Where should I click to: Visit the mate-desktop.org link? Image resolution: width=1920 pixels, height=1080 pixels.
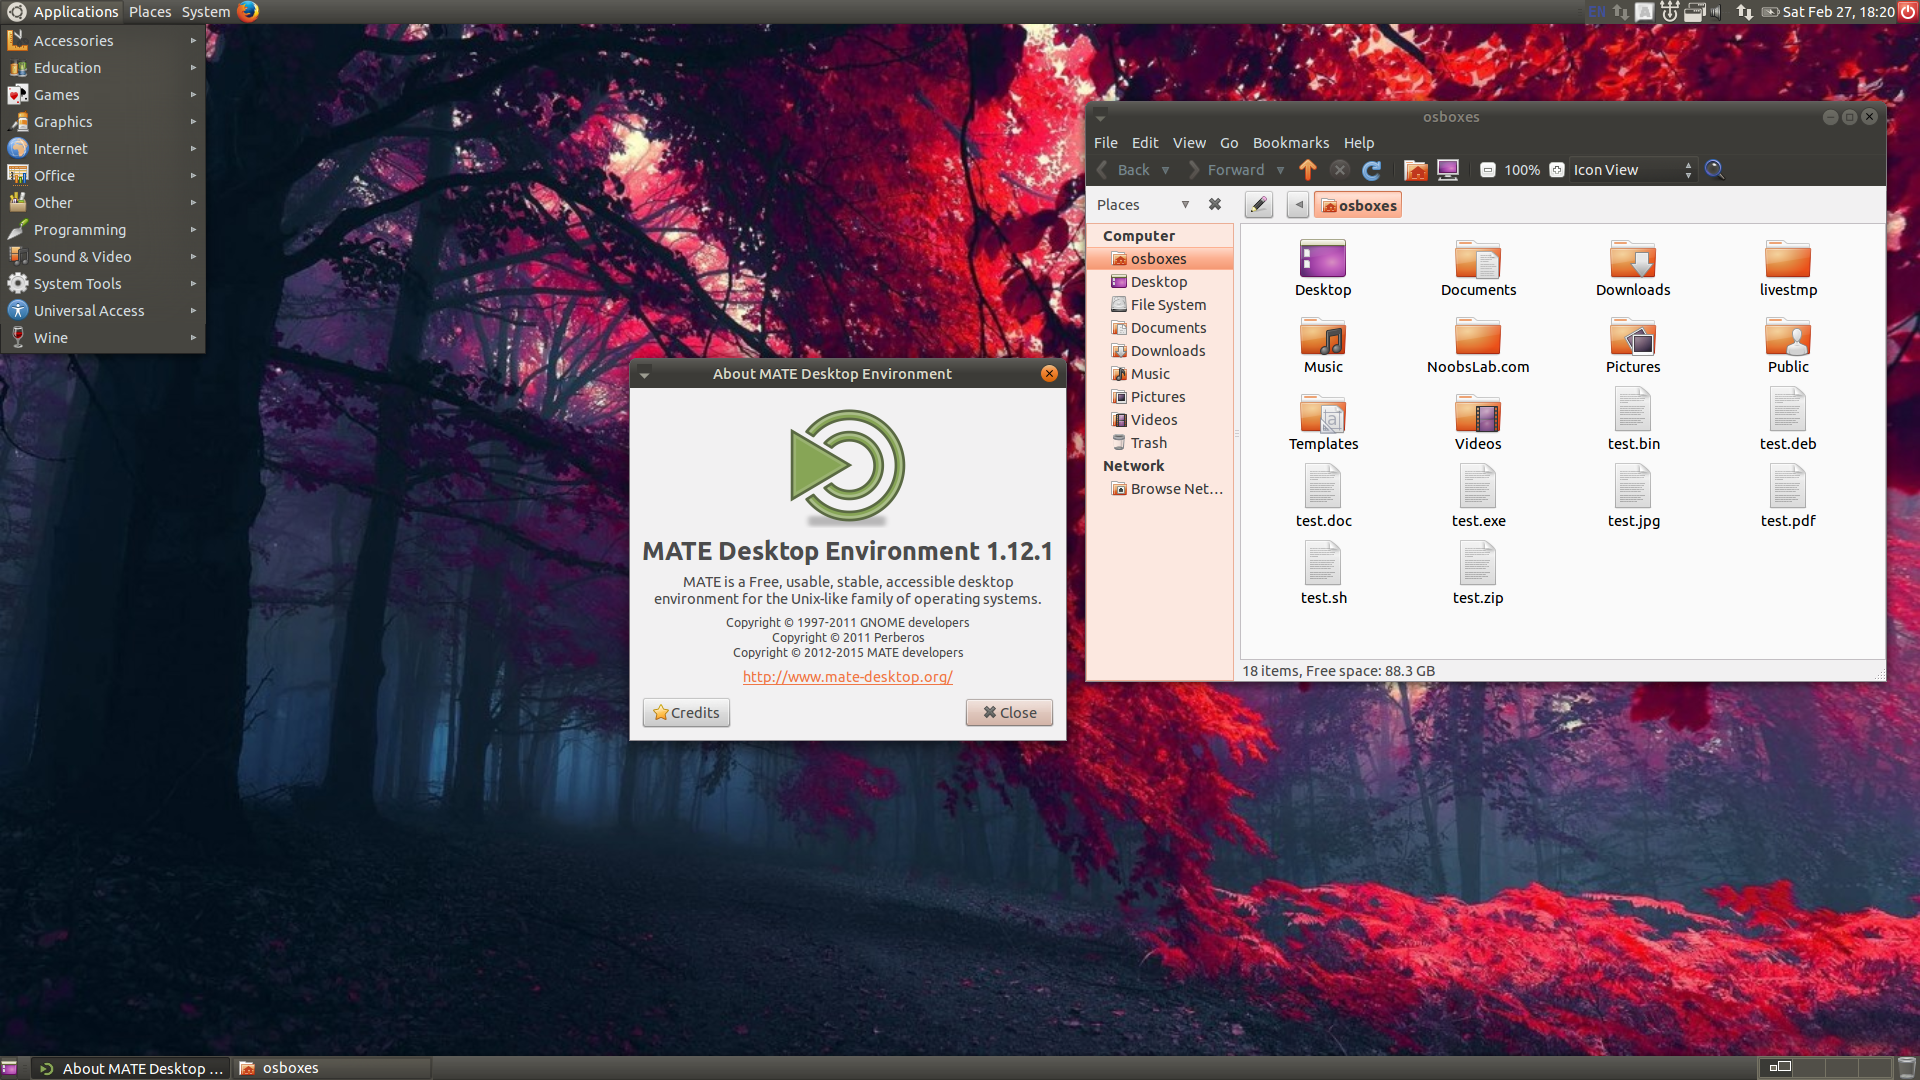point(847,677)
